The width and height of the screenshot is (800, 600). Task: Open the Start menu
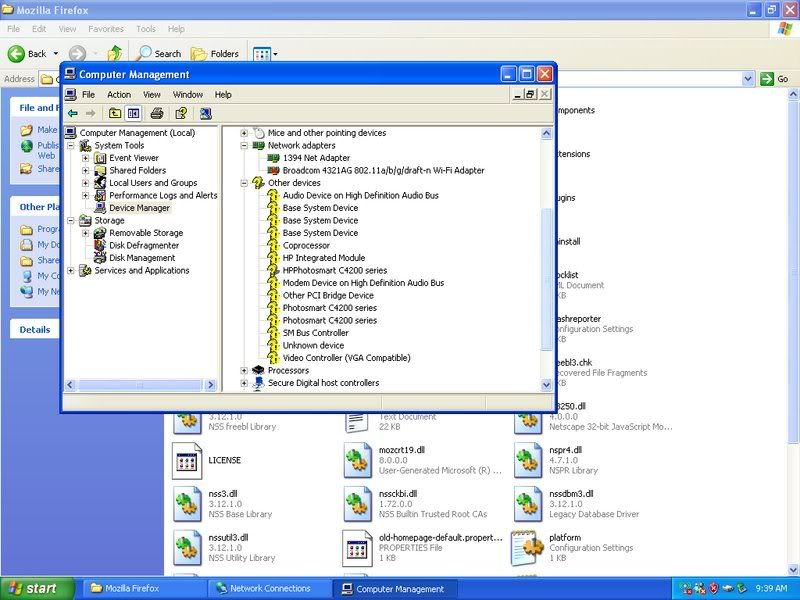pos(37,589)
